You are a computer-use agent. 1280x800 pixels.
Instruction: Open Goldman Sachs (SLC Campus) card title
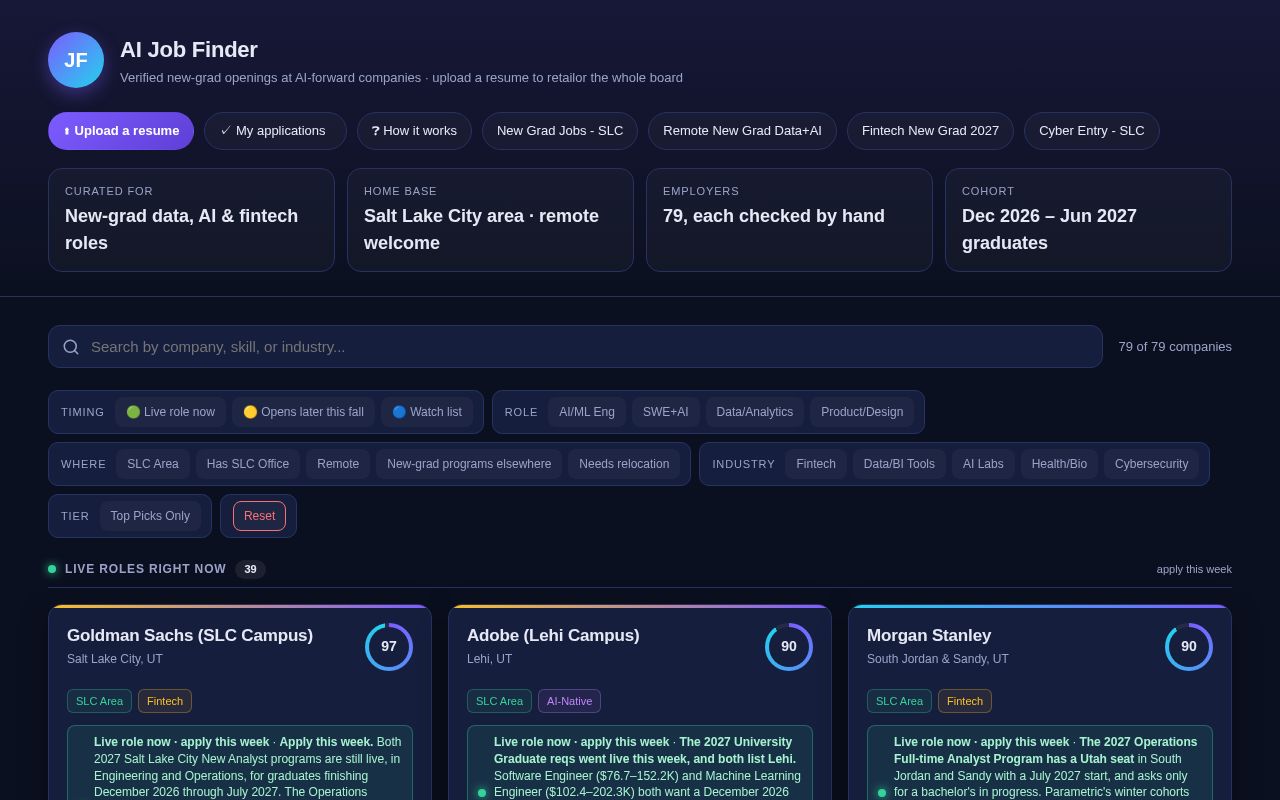[190, 636]
